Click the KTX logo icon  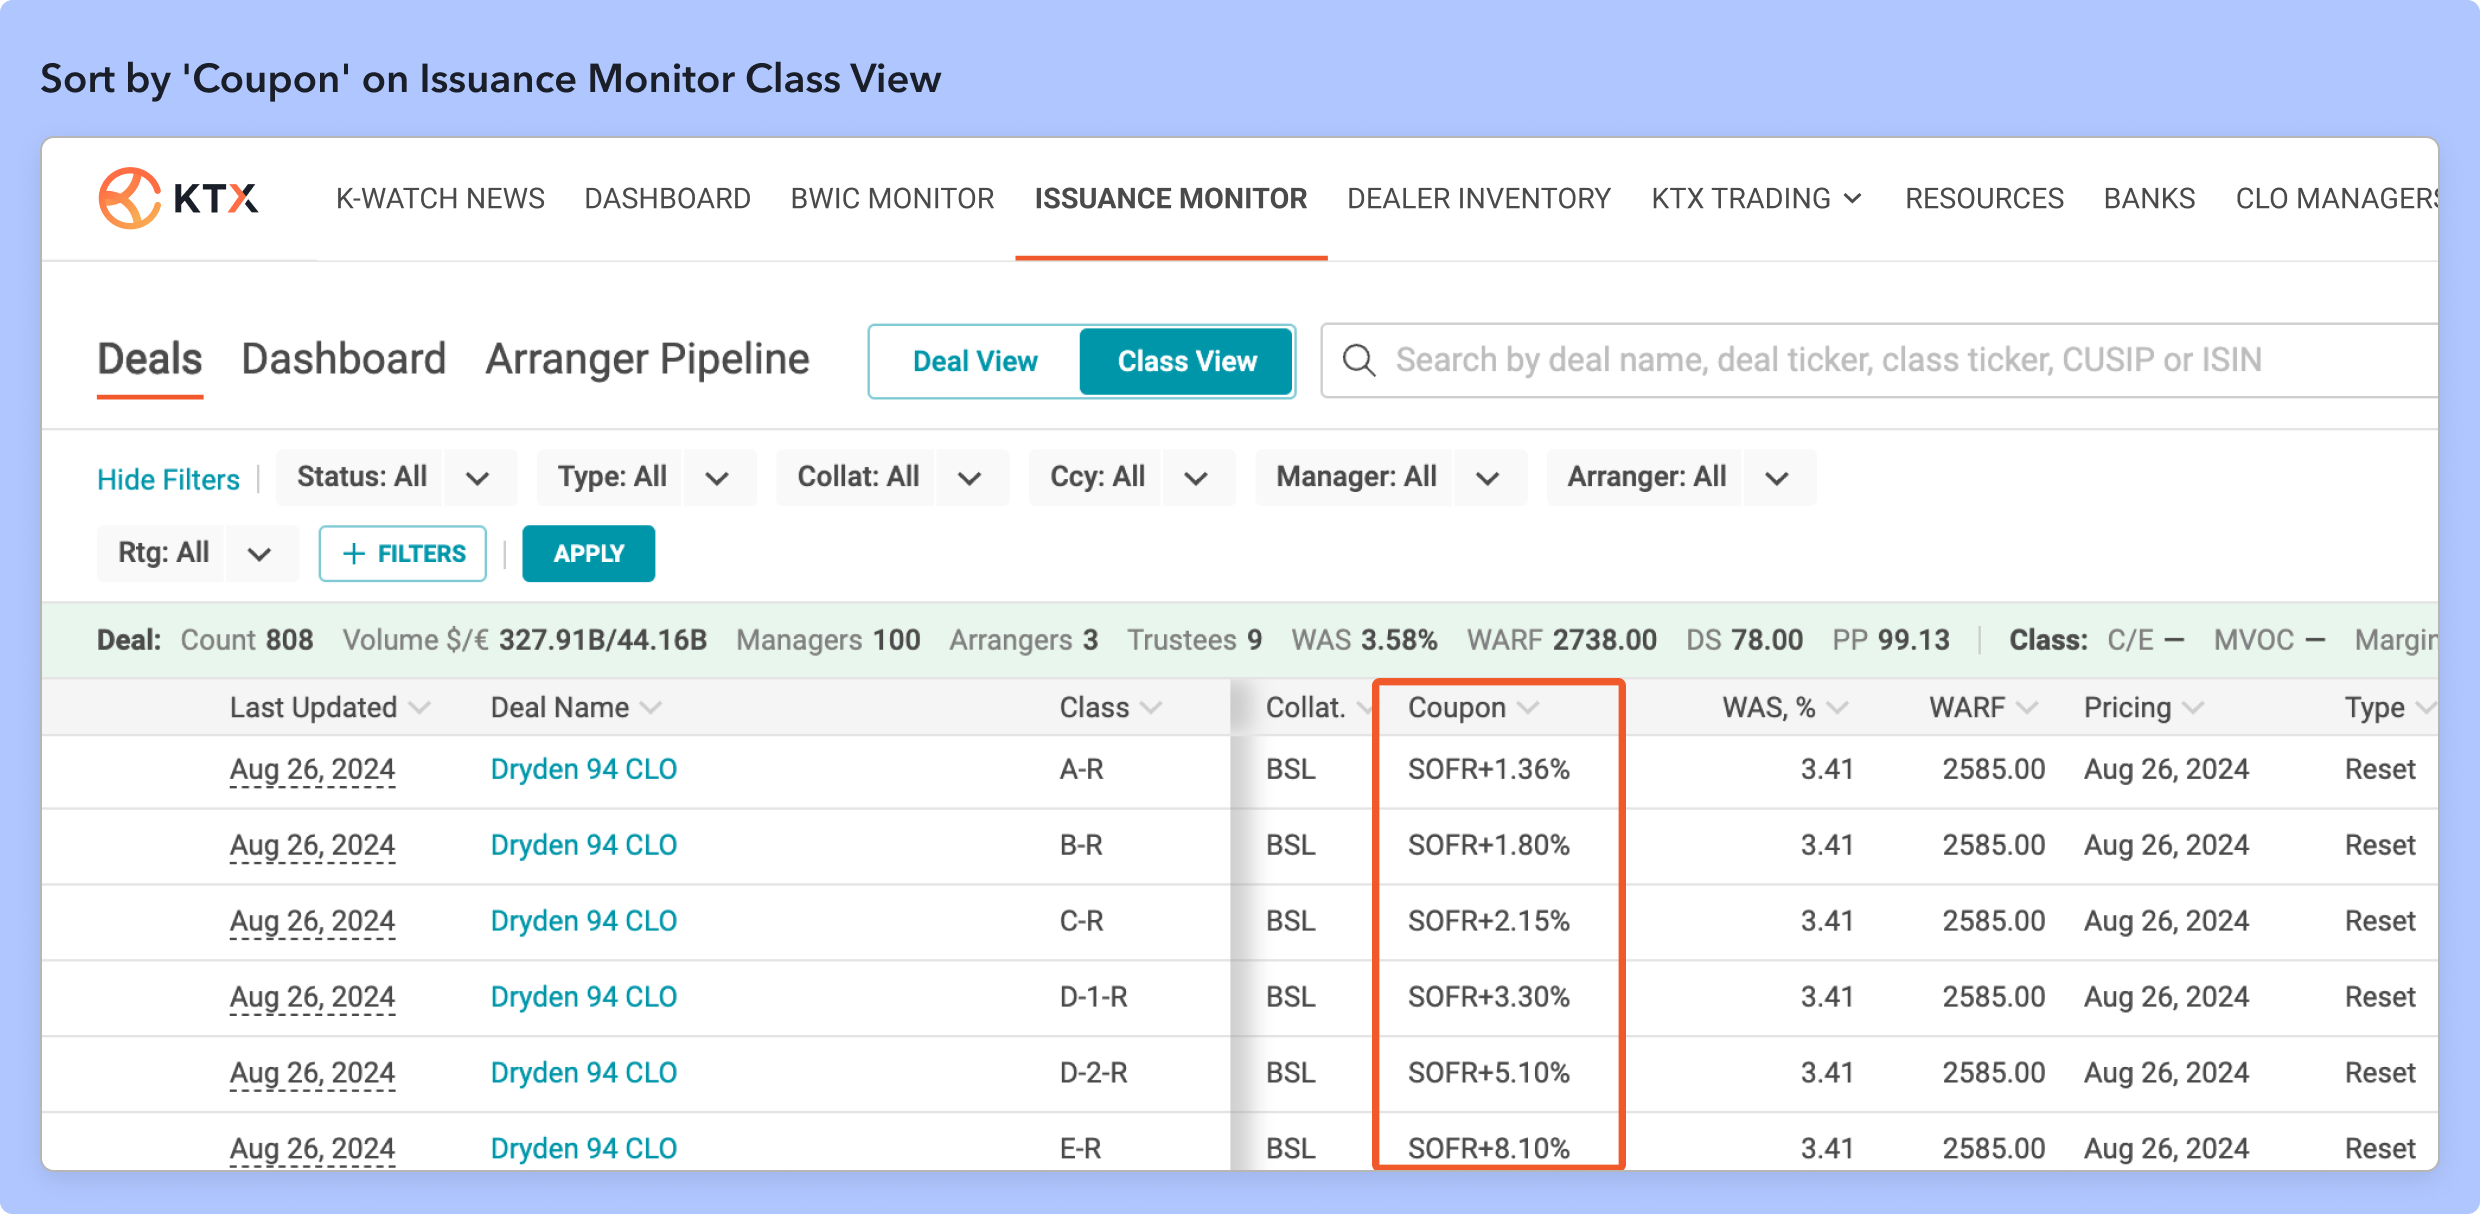tap(130, 198)
